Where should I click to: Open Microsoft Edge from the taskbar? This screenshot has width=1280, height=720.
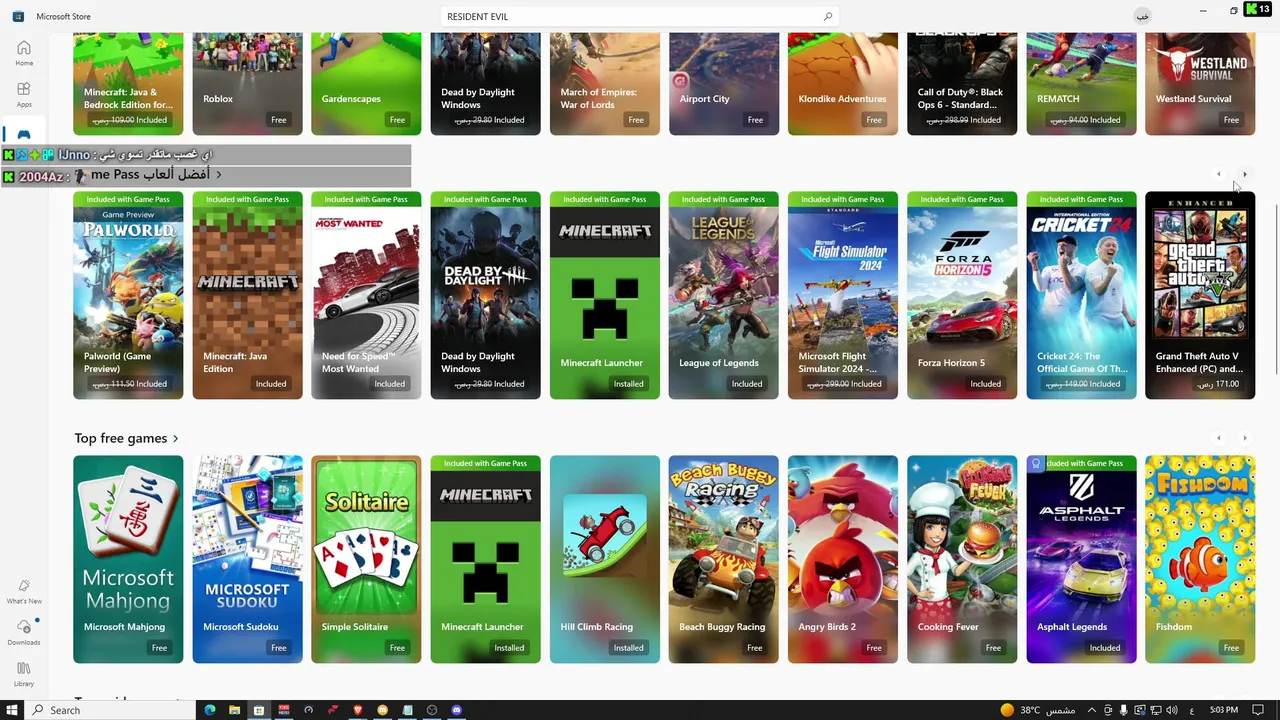[x=210, y=710]
